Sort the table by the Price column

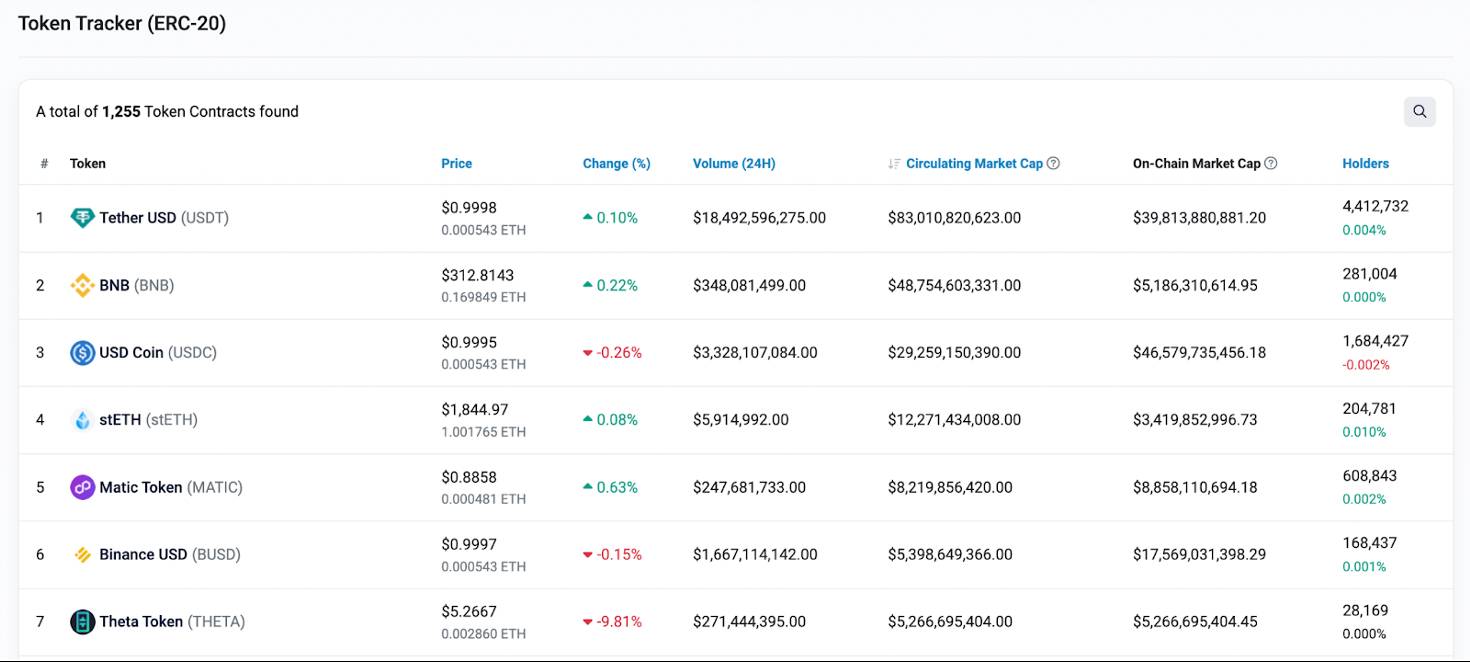tap(456, 163)
